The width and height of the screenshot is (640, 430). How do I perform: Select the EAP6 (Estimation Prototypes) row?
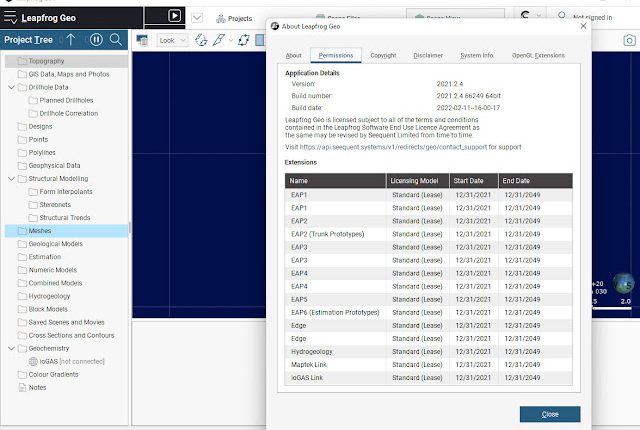tap(429, 313)
